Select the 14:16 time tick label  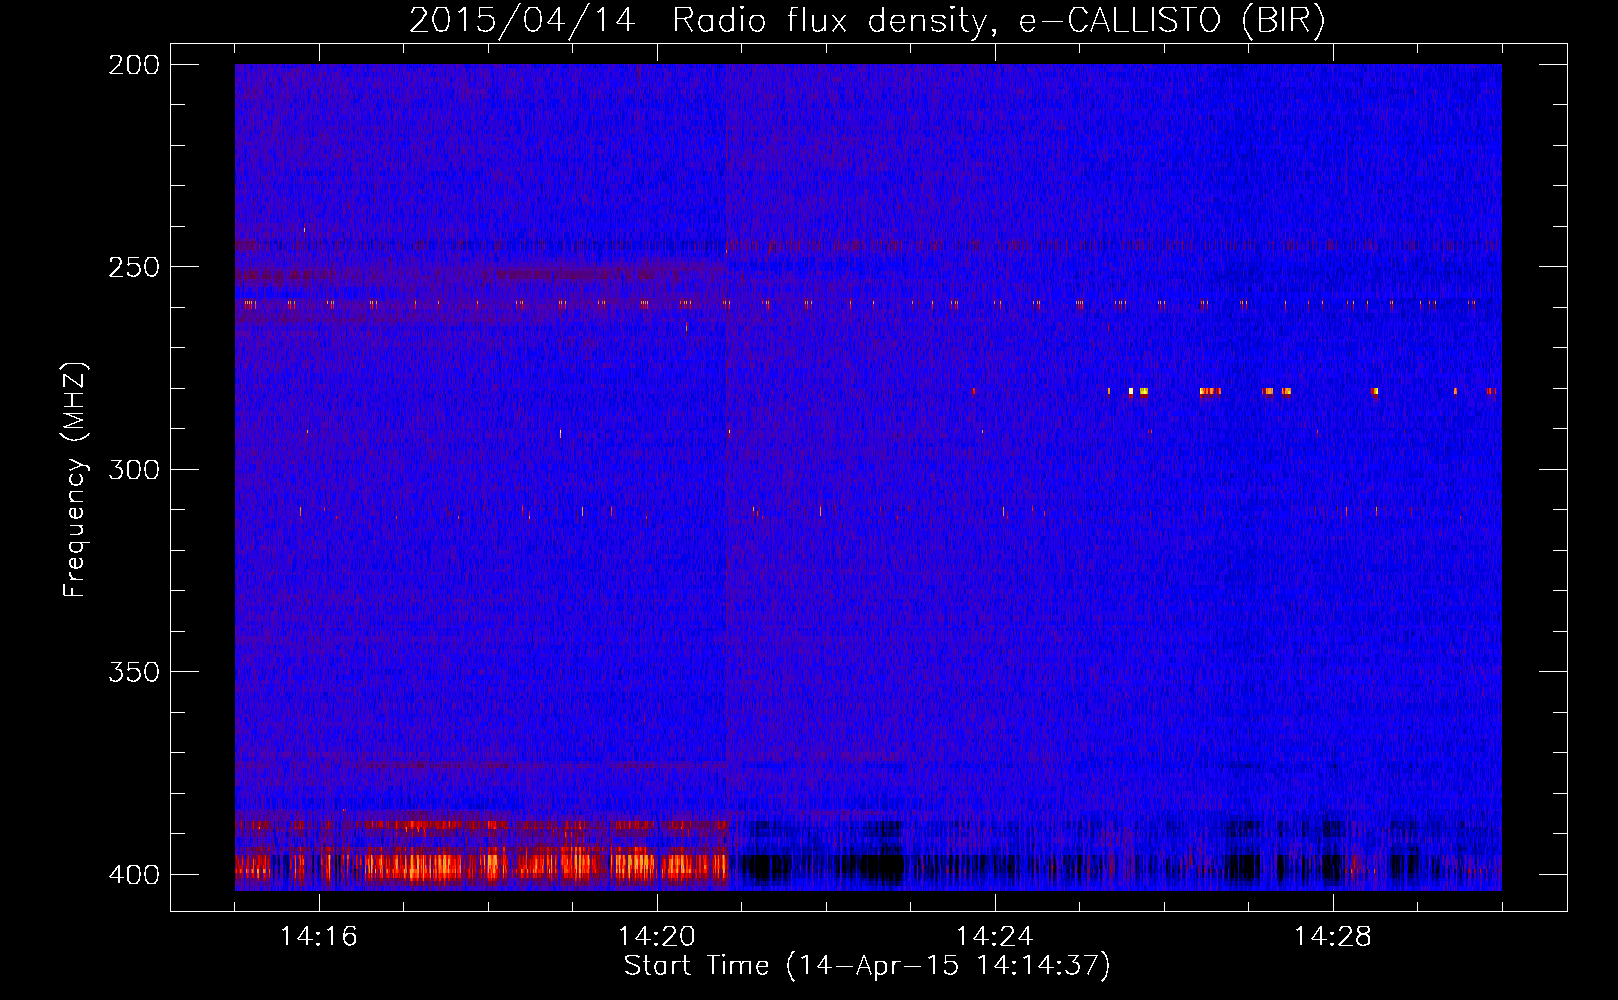pyautogui.click(x=319, y=937)
